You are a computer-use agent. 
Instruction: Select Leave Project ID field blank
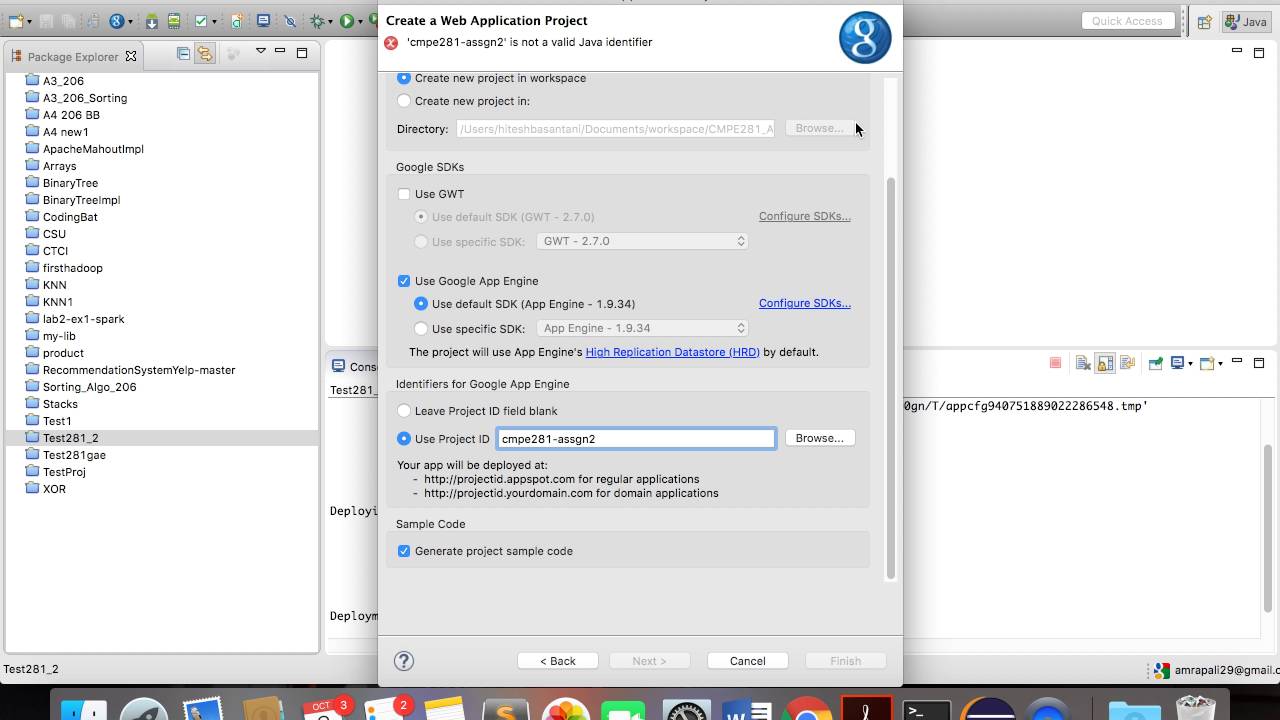pos(404,411)
